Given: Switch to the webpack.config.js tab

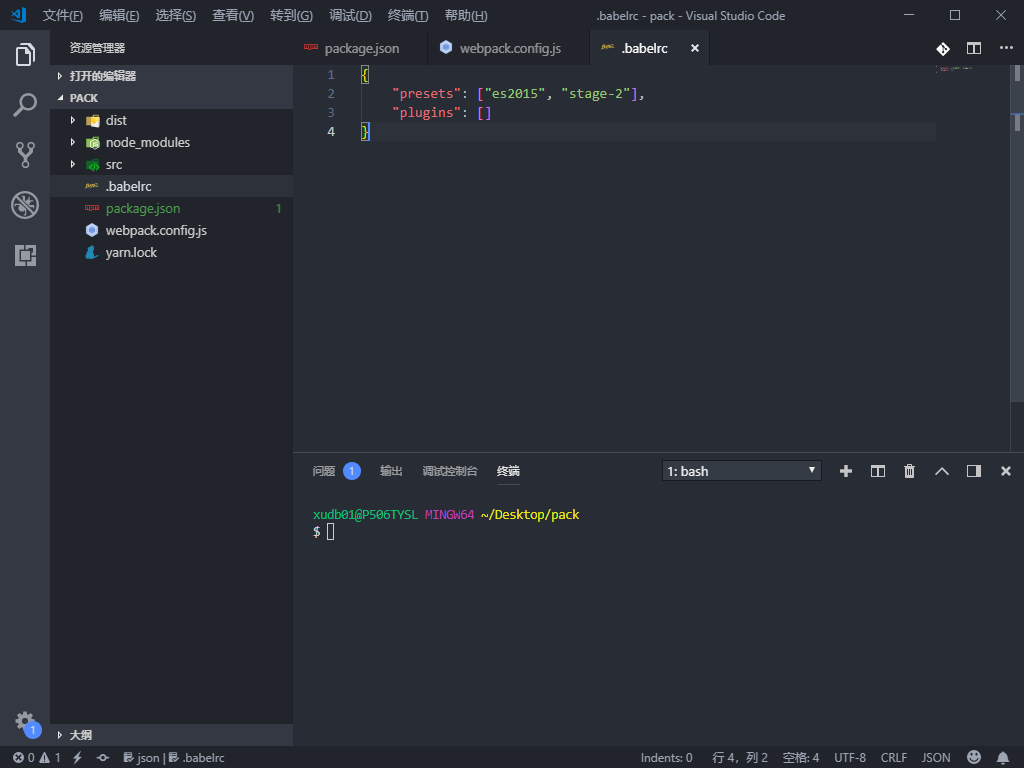Looking at the screenshot, I should [509, 48].
